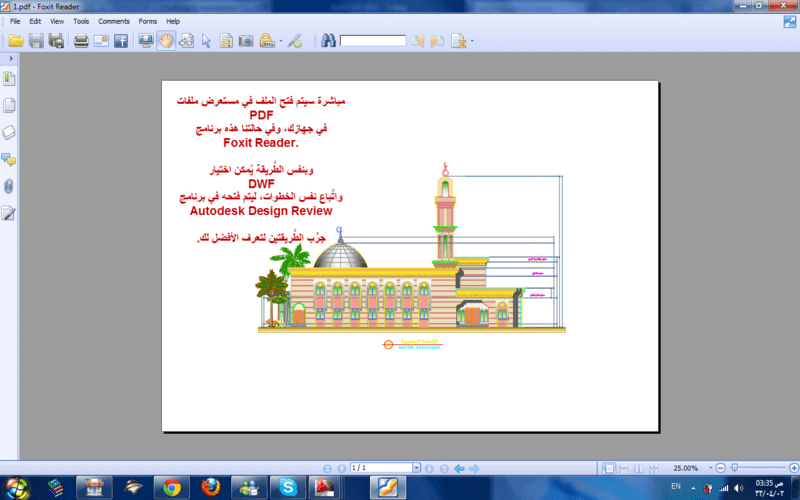Click the Open file folder icon
This screenshot has height=500, width=800.
click(x=15, y=41)
